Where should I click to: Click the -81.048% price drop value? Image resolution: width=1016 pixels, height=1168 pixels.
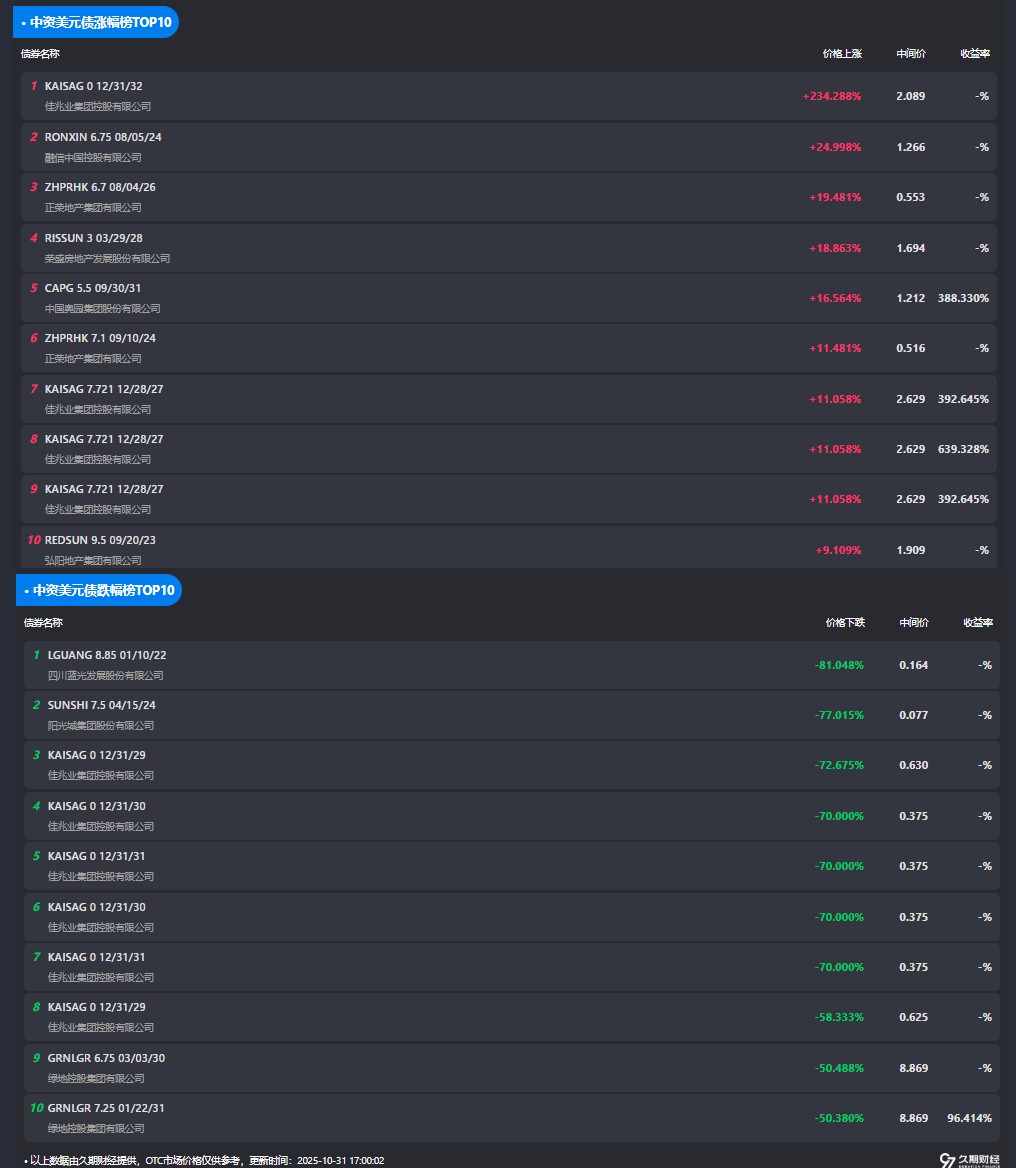839,665
